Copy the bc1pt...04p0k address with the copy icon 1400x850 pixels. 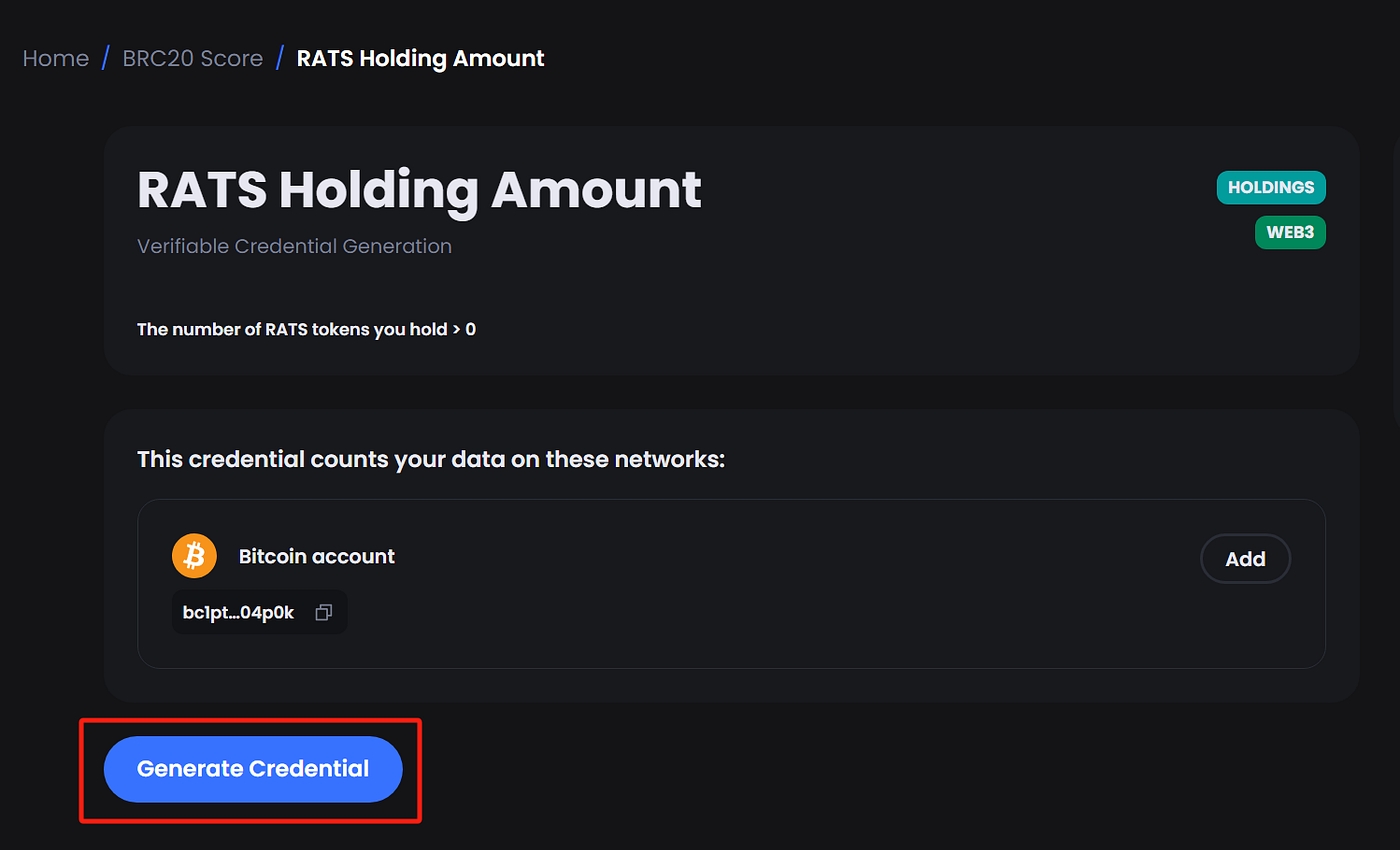323,613
